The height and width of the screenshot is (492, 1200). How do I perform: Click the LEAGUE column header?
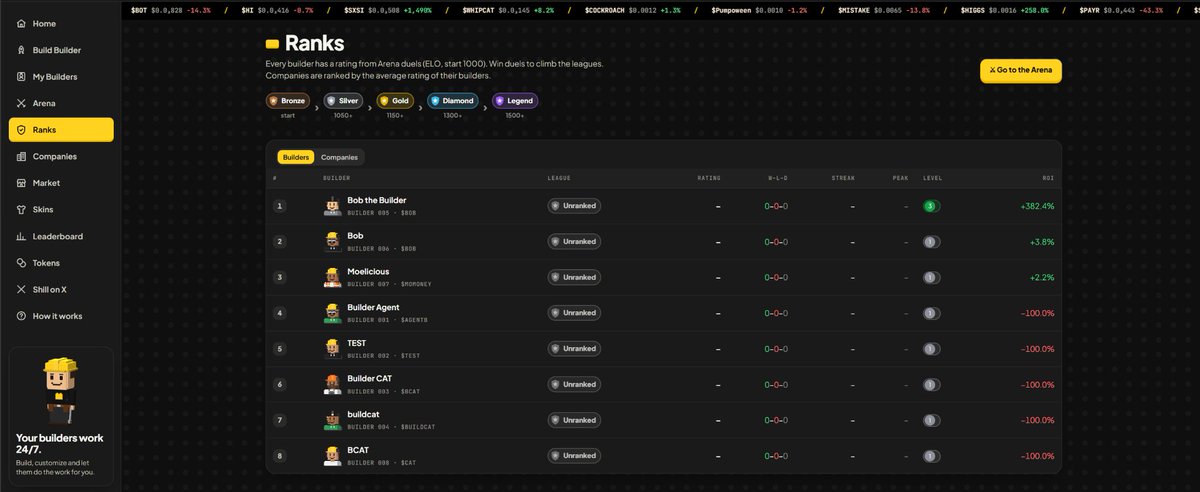point(559,178)
